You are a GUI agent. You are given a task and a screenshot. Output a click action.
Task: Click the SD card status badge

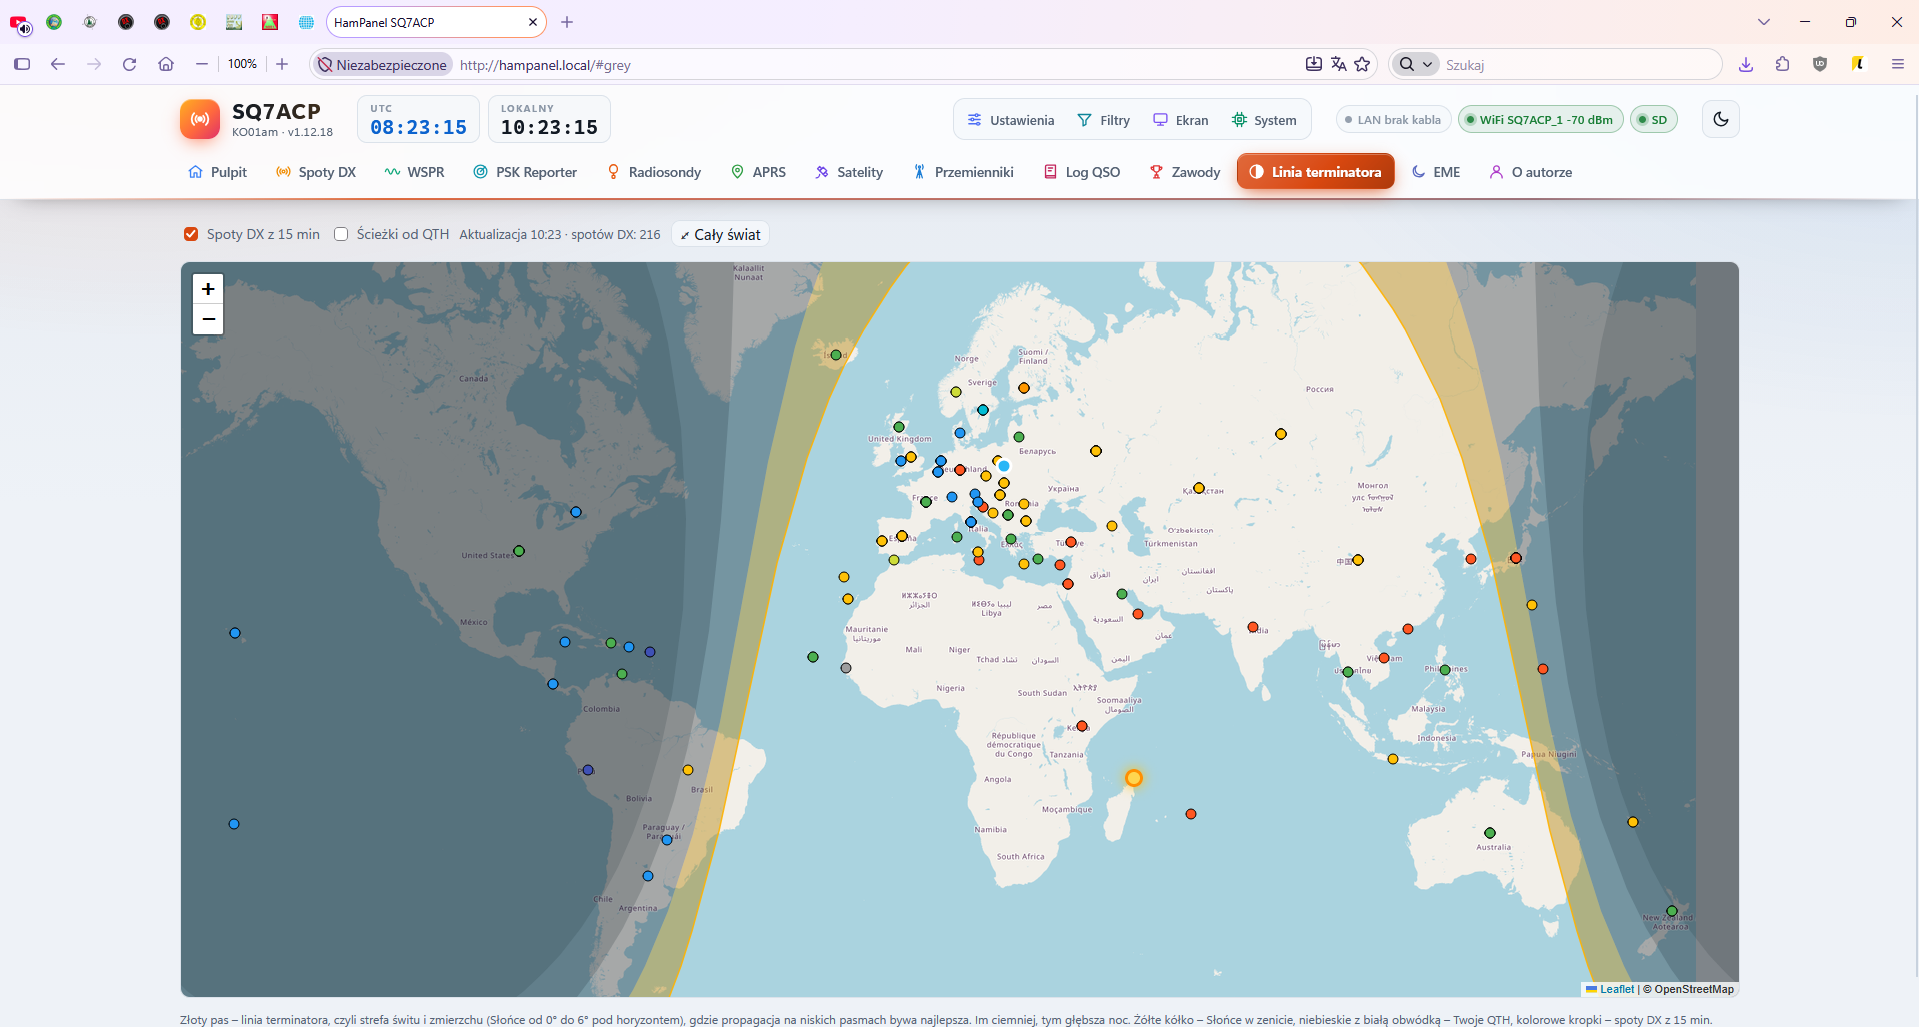(1653, 120)
